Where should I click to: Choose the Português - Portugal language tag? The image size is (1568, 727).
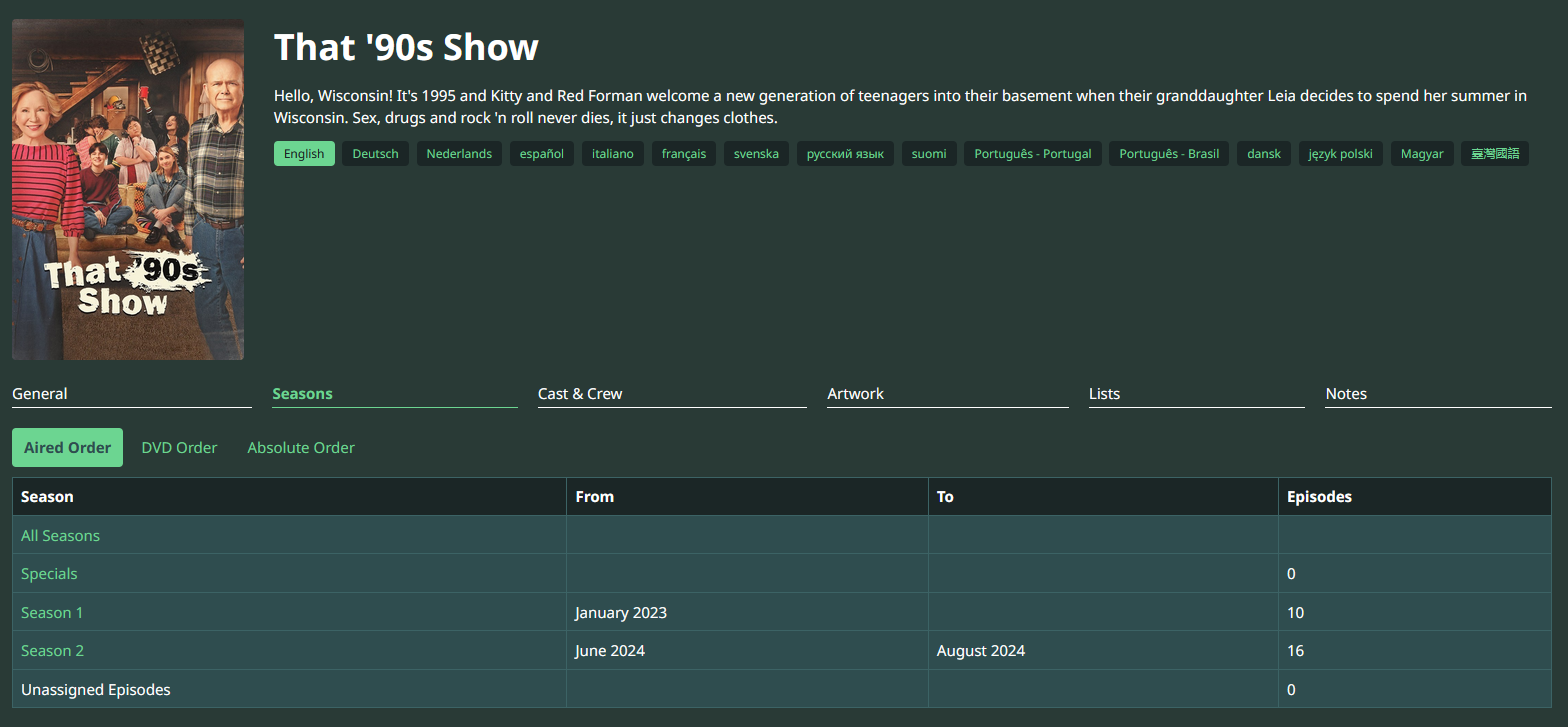click(x=1033, y=154)
